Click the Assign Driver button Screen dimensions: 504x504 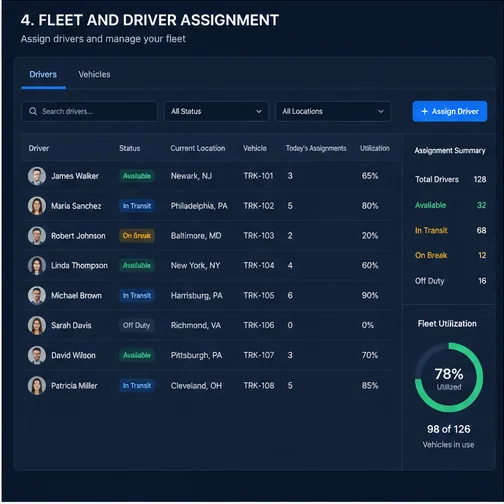[x=450, y=111]
